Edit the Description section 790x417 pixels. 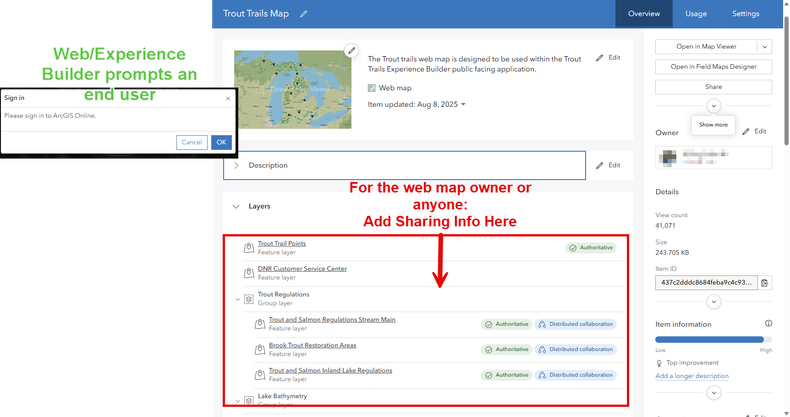(608, 165)
